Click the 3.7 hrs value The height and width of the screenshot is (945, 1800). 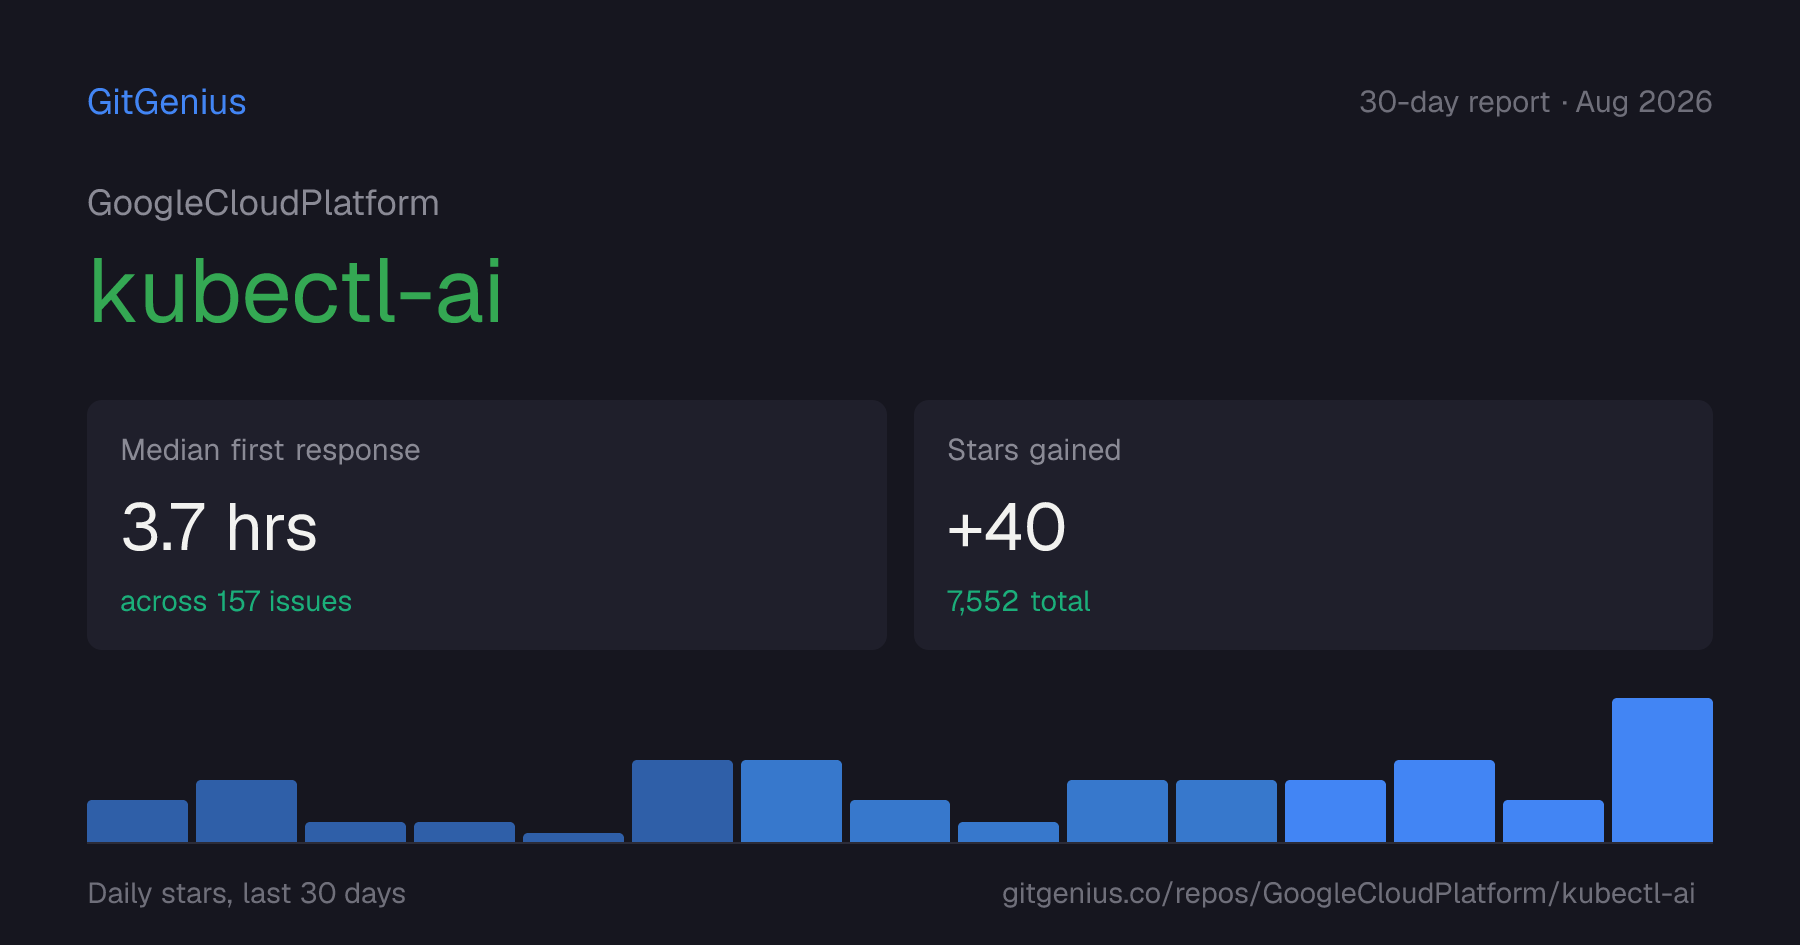(219, 527)
